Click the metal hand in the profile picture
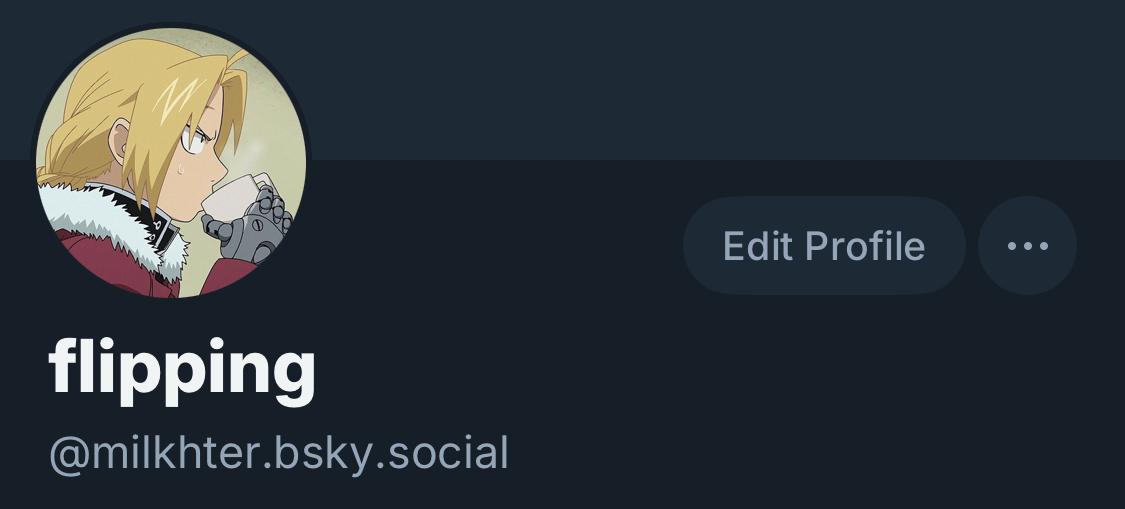The width and height of the screenshot is (1125, 509). [251, 224]
